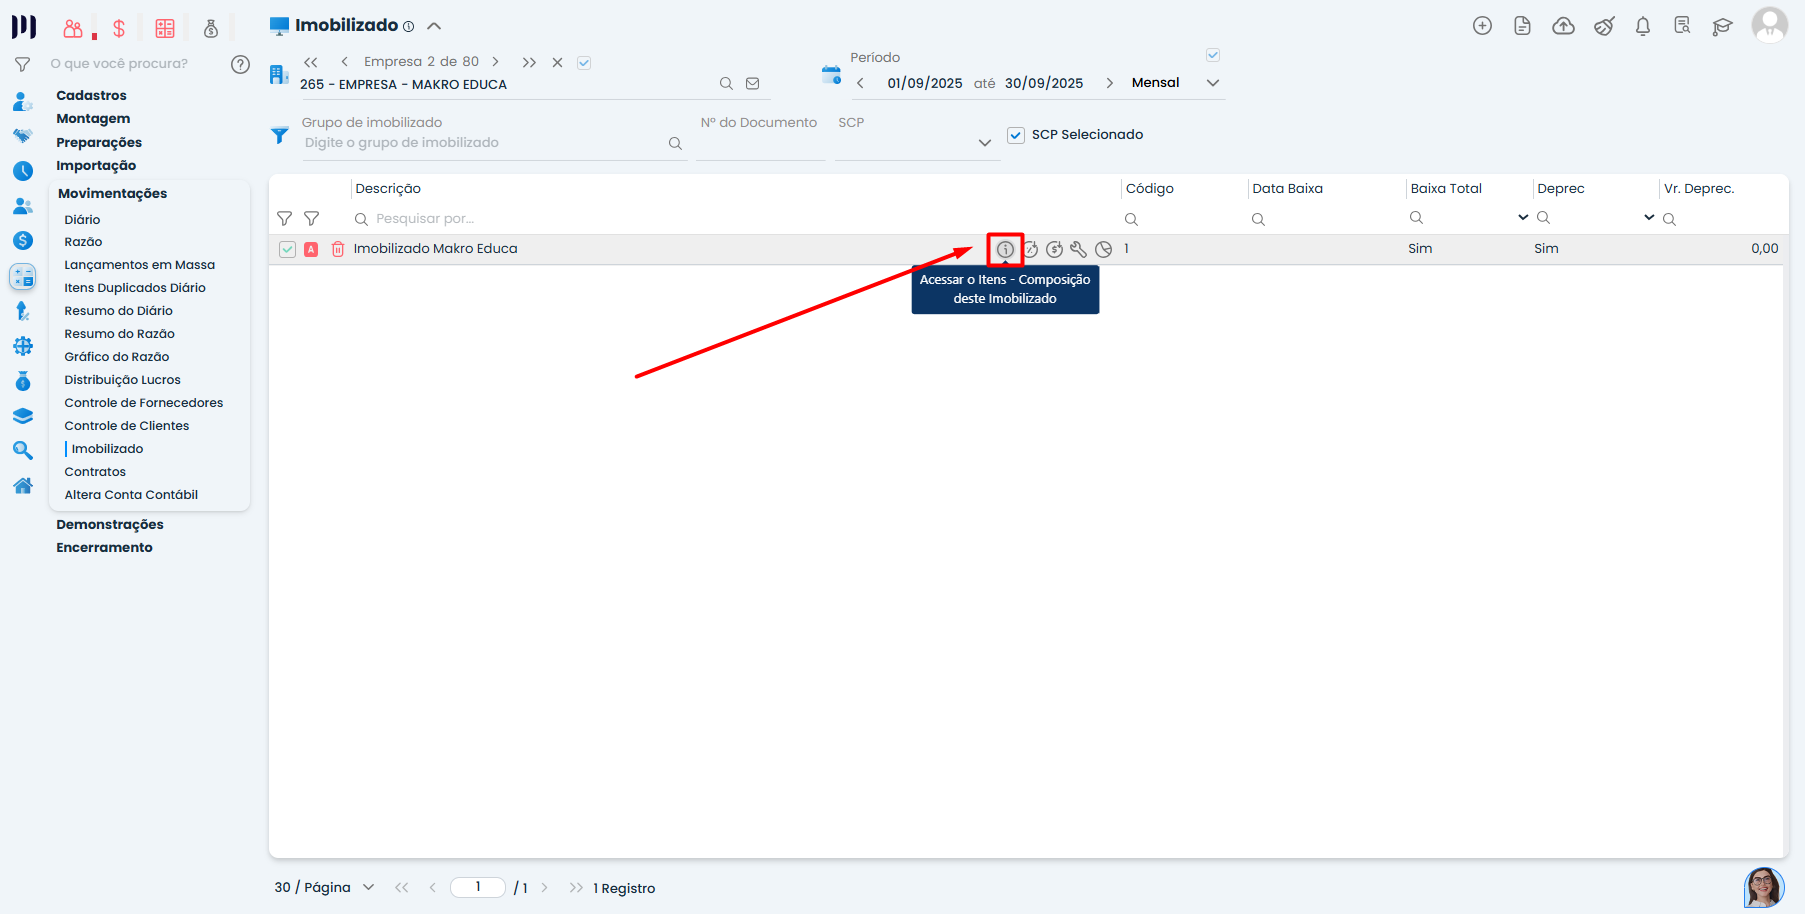Expand the SCP dropdown
The image size is (1805, 914).
point(984,143)
